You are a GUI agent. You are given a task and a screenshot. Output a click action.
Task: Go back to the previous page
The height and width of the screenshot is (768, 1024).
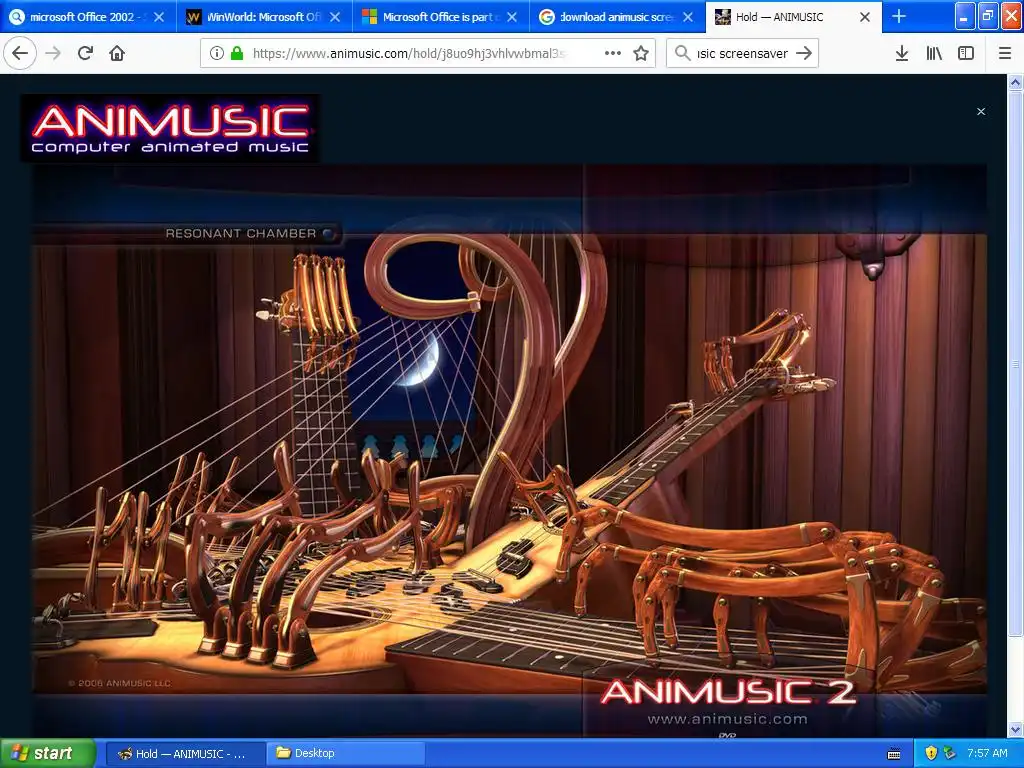pos(20,53)
